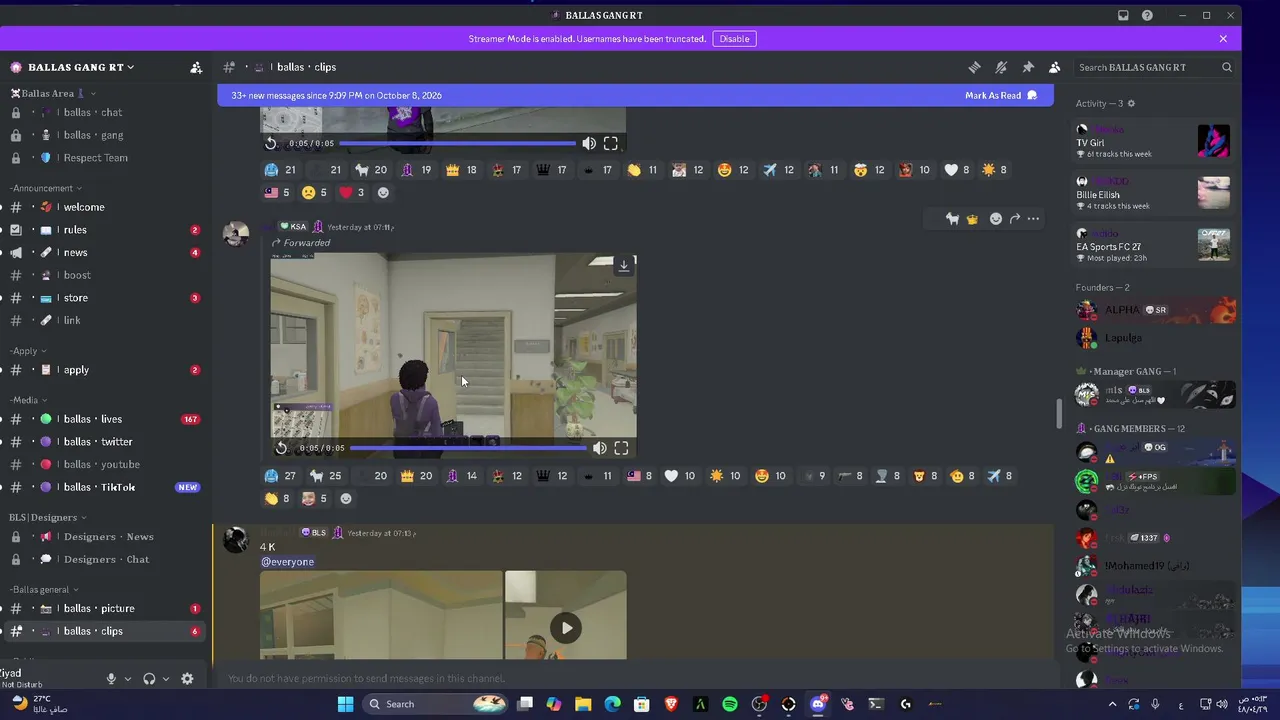Mute volume on the forwarded video
This screenshot has height=720, width=1280.
tap(599, 448)
